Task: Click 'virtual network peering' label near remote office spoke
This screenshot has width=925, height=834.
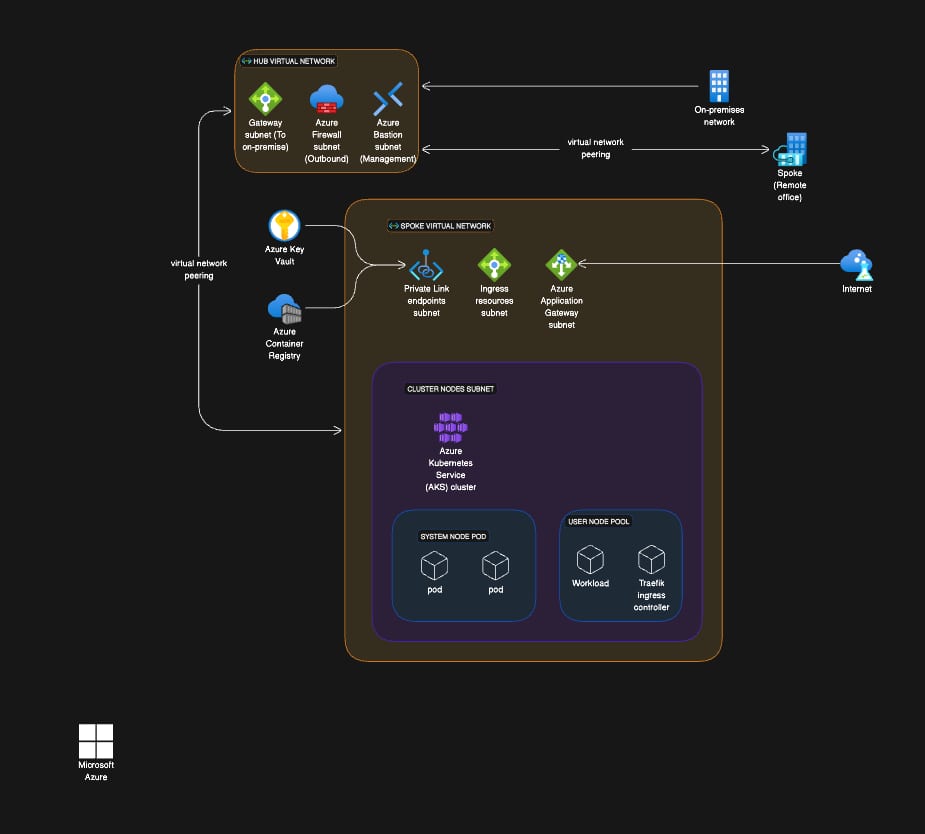Action: coord(595,148)
